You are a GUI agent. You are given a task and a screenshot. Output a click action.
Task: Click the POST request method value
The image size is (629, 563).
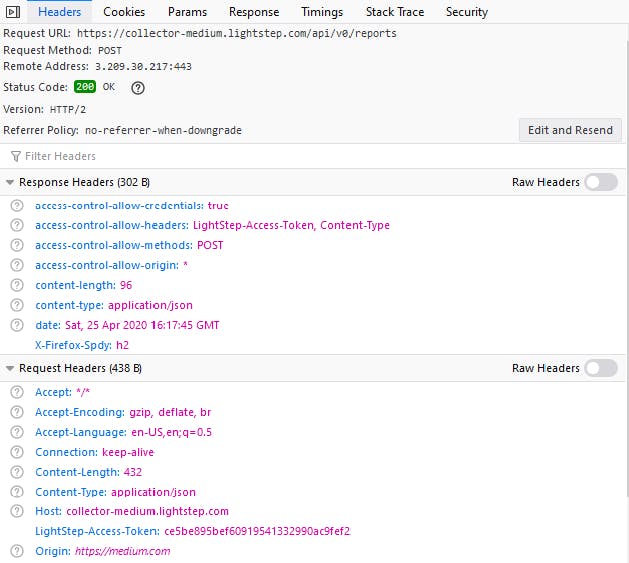(x=110, y=51)
